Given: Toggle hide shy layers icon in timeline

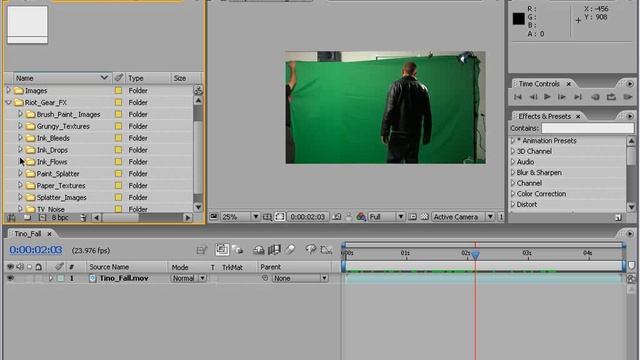Looking at the screenshot, I should click(258, 250).
